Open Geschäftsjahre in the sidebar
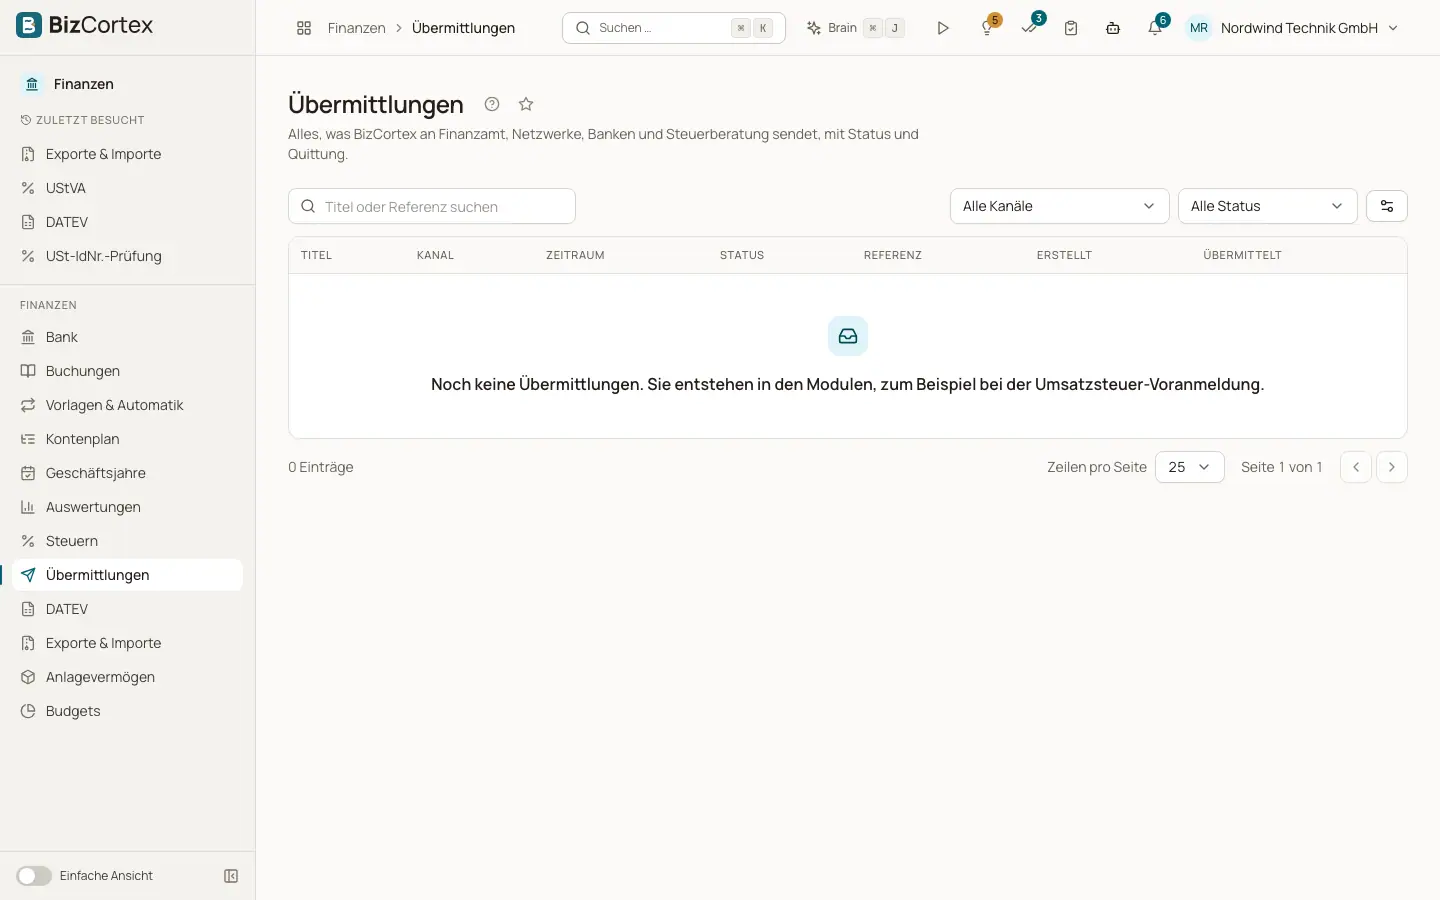 click(128, 473)
